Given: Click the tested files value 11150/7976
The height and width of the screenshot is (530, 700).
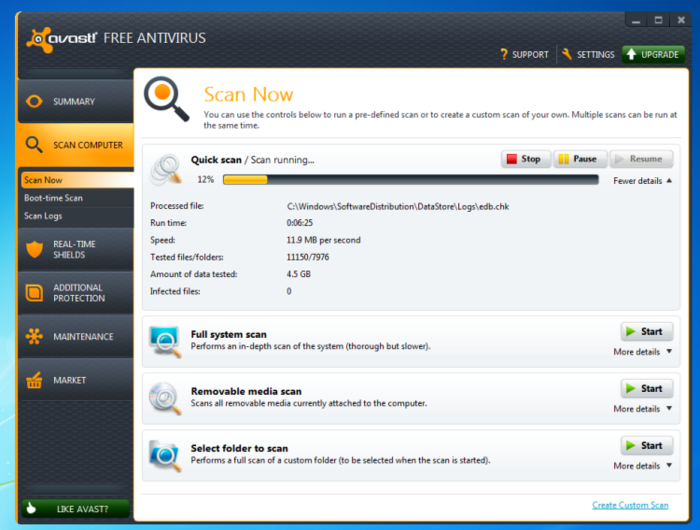Looking at the screenshot, I should (x=308, y=257).
